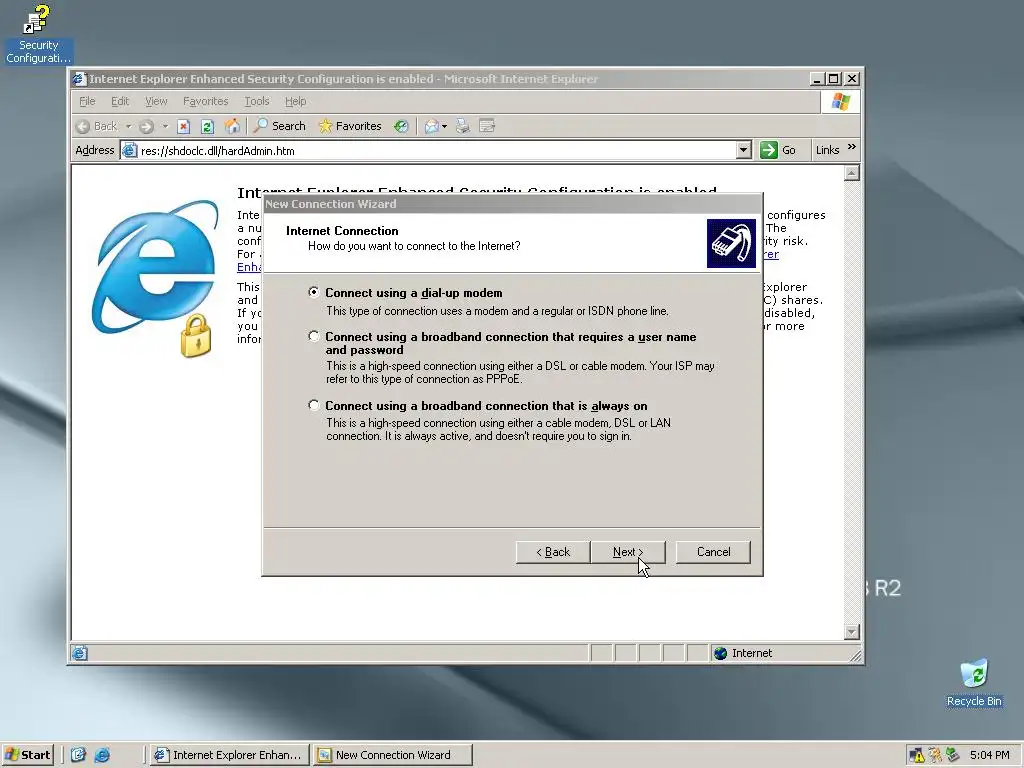This screenshot has width=1024, height=768.
Task: Click the Windows flag logo throbber
Action: click(x=840, y=102)
